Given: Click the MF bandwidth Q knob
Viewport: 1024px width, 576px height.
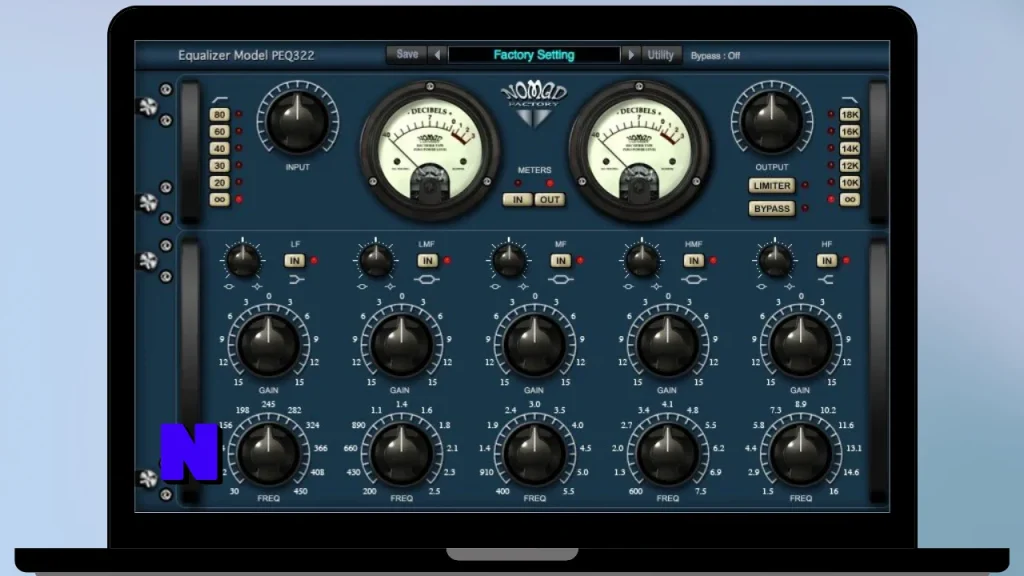Looking at the screenshot, I should (x=509, y=260).
